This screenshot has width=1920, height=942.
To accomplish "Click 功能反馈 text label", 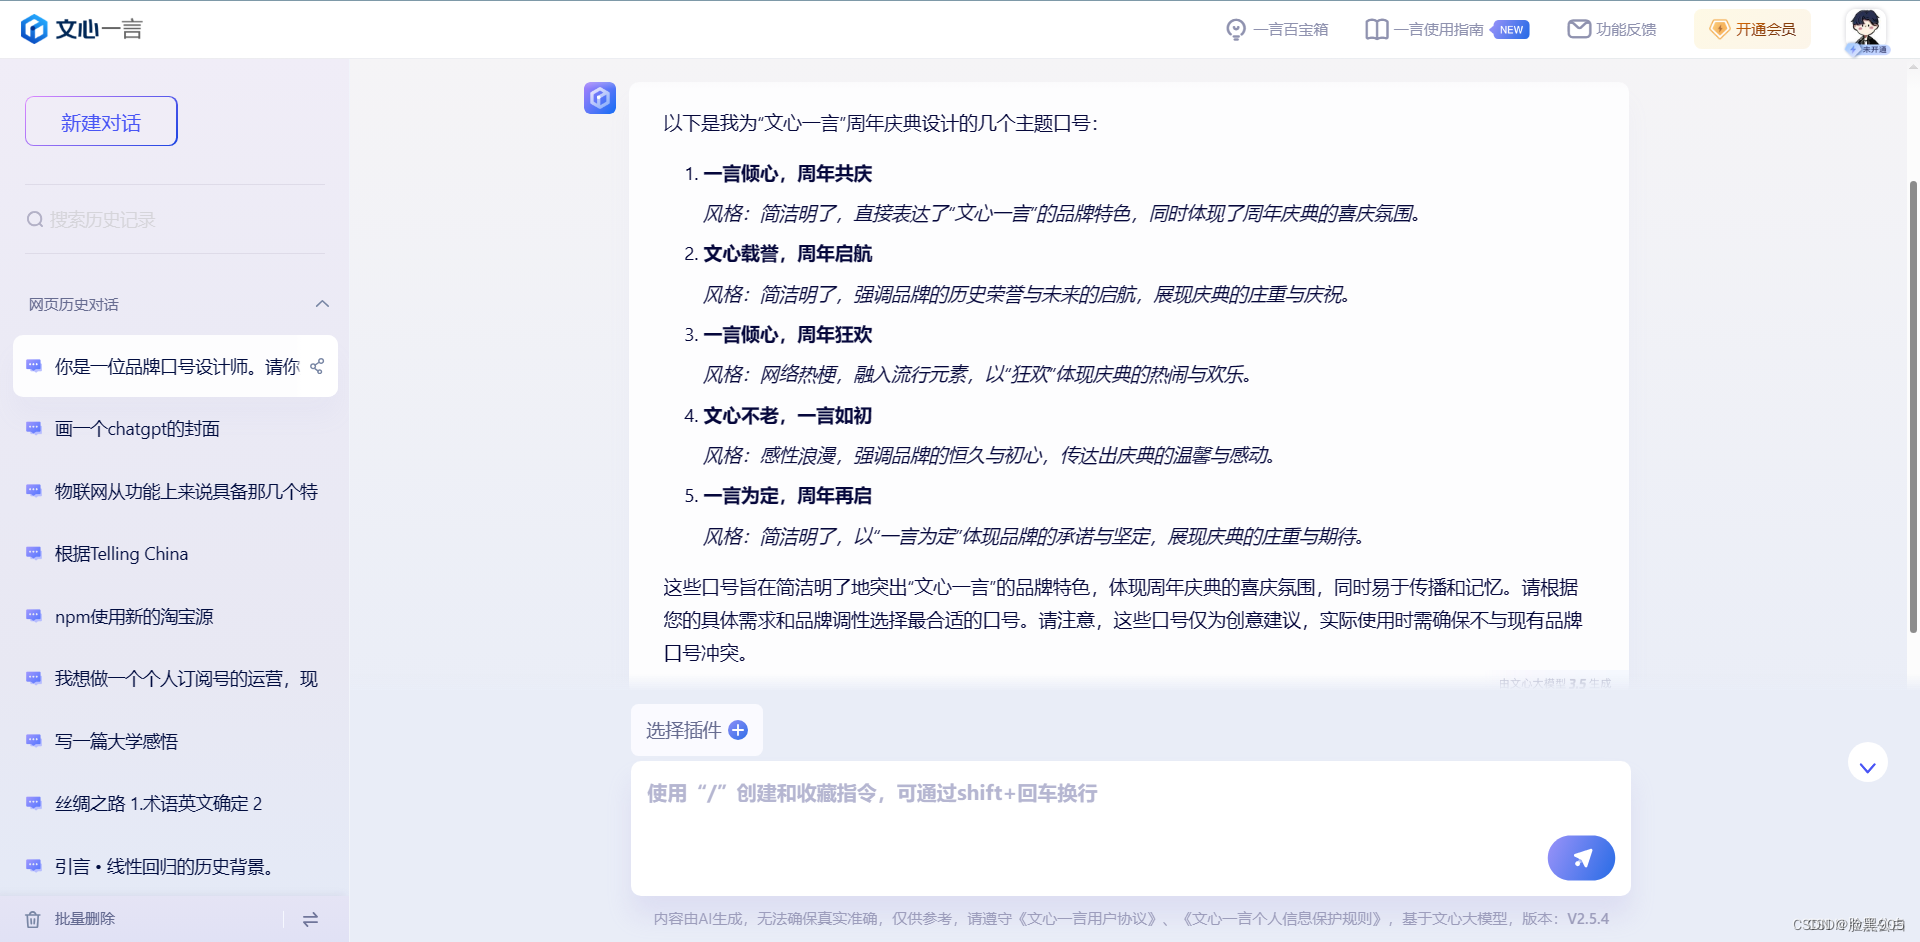I will pos(1626,30).
